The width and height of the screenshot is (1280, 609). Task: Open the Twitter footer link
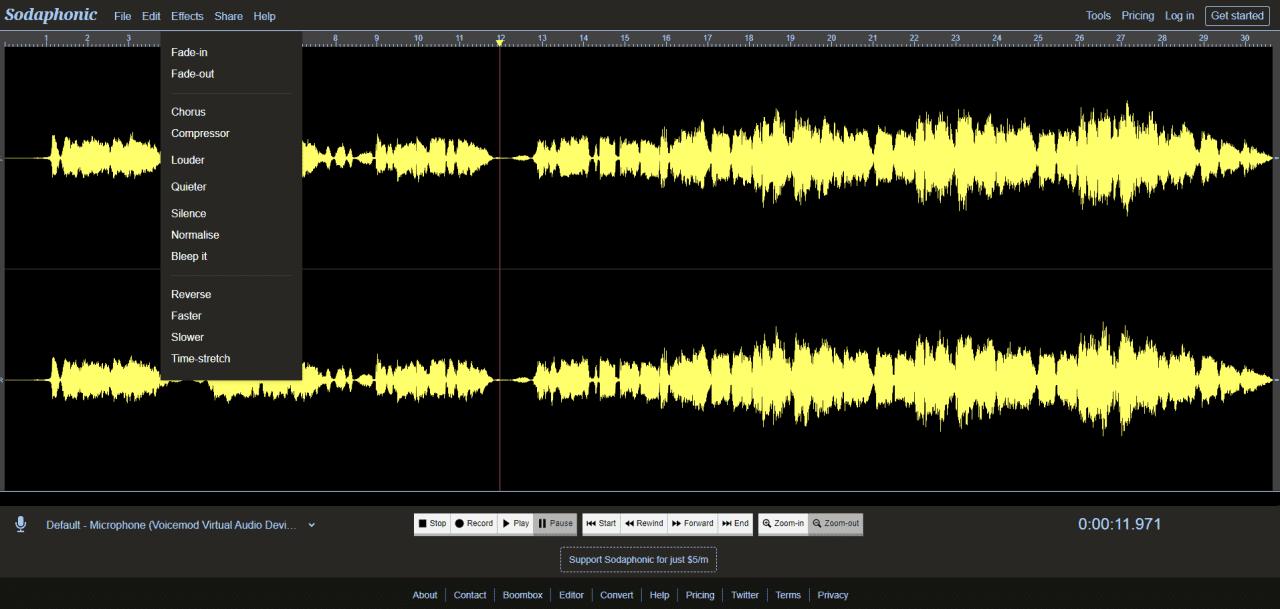click(x=745, y=595)
